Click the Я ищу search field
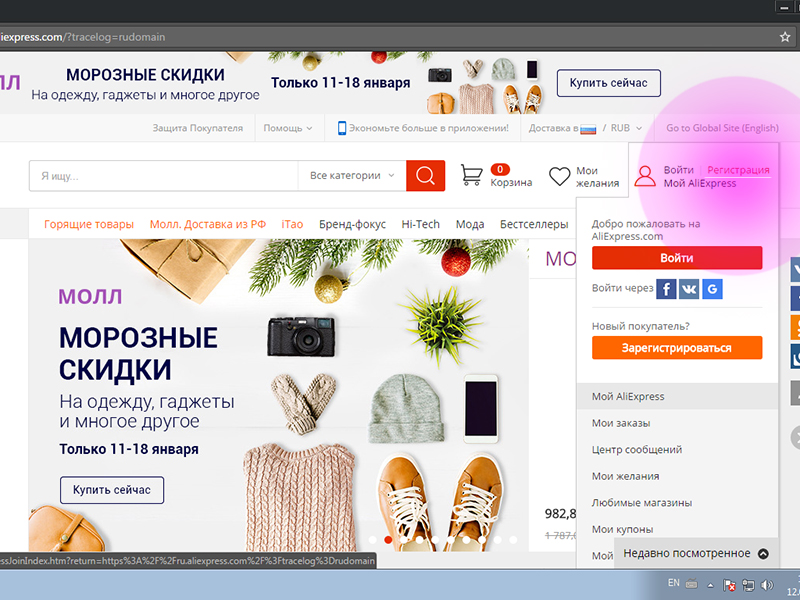This screenshot has height=600, width=800. pyautogui.click(x=163, y=176)
